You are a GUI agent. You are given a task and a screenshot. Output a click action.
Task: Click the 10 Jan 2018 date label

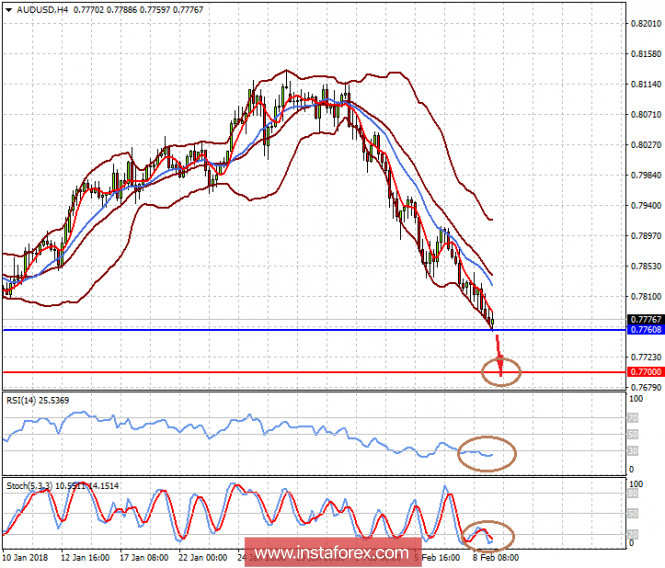click(x=27, y=557)
